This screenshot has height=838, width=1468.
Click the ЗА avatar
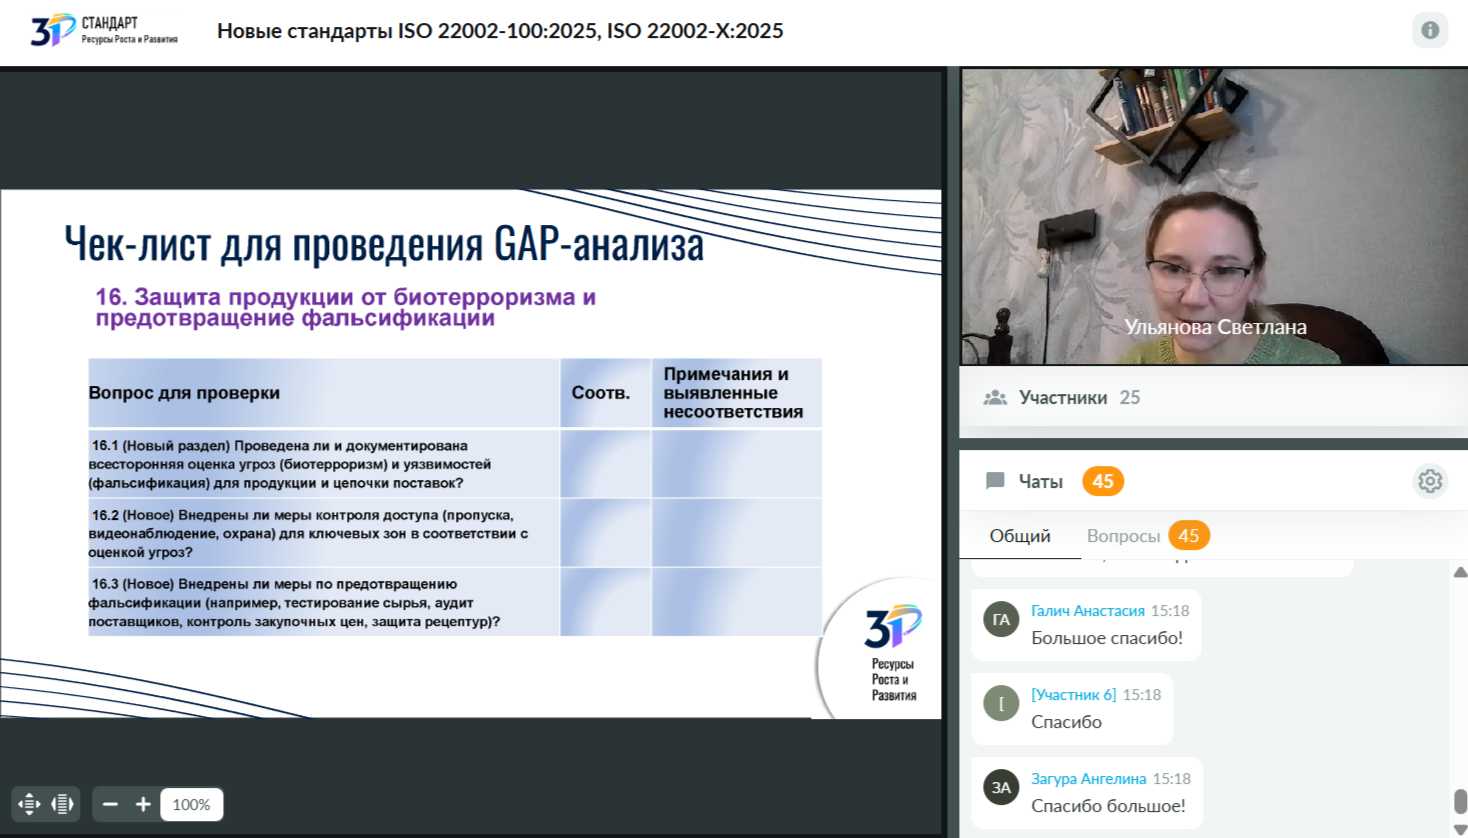[1001, 787]
